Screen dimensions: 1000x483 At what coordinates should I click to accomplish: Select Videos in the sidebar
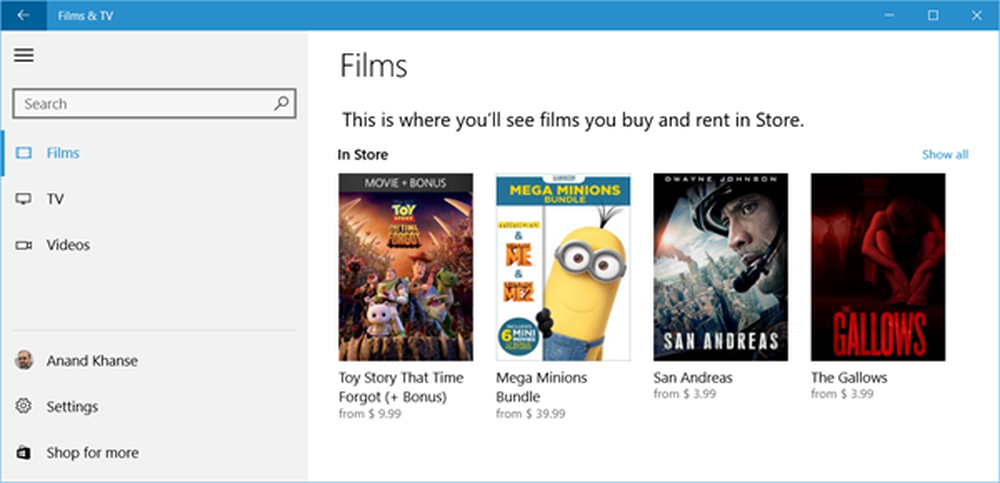(154, 245)
